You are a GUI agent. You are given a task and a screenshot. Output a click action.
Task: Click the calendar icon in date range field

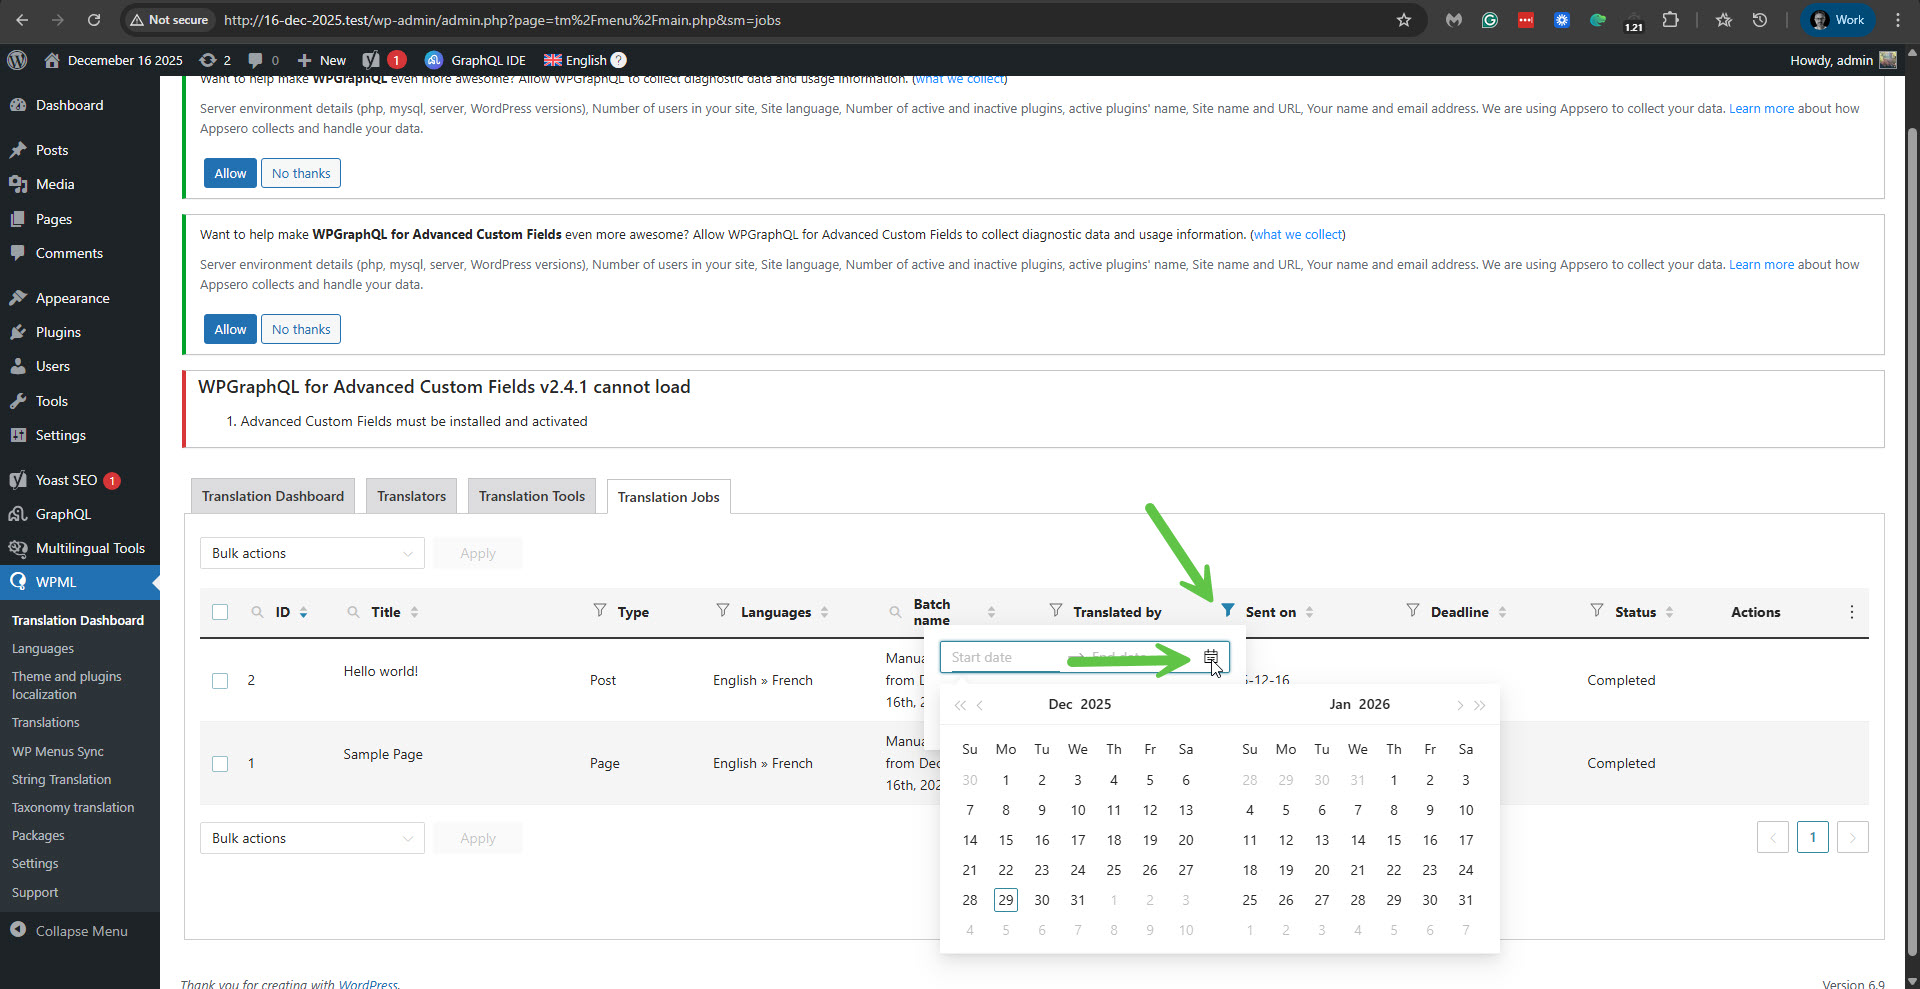tap(1210, 657)
